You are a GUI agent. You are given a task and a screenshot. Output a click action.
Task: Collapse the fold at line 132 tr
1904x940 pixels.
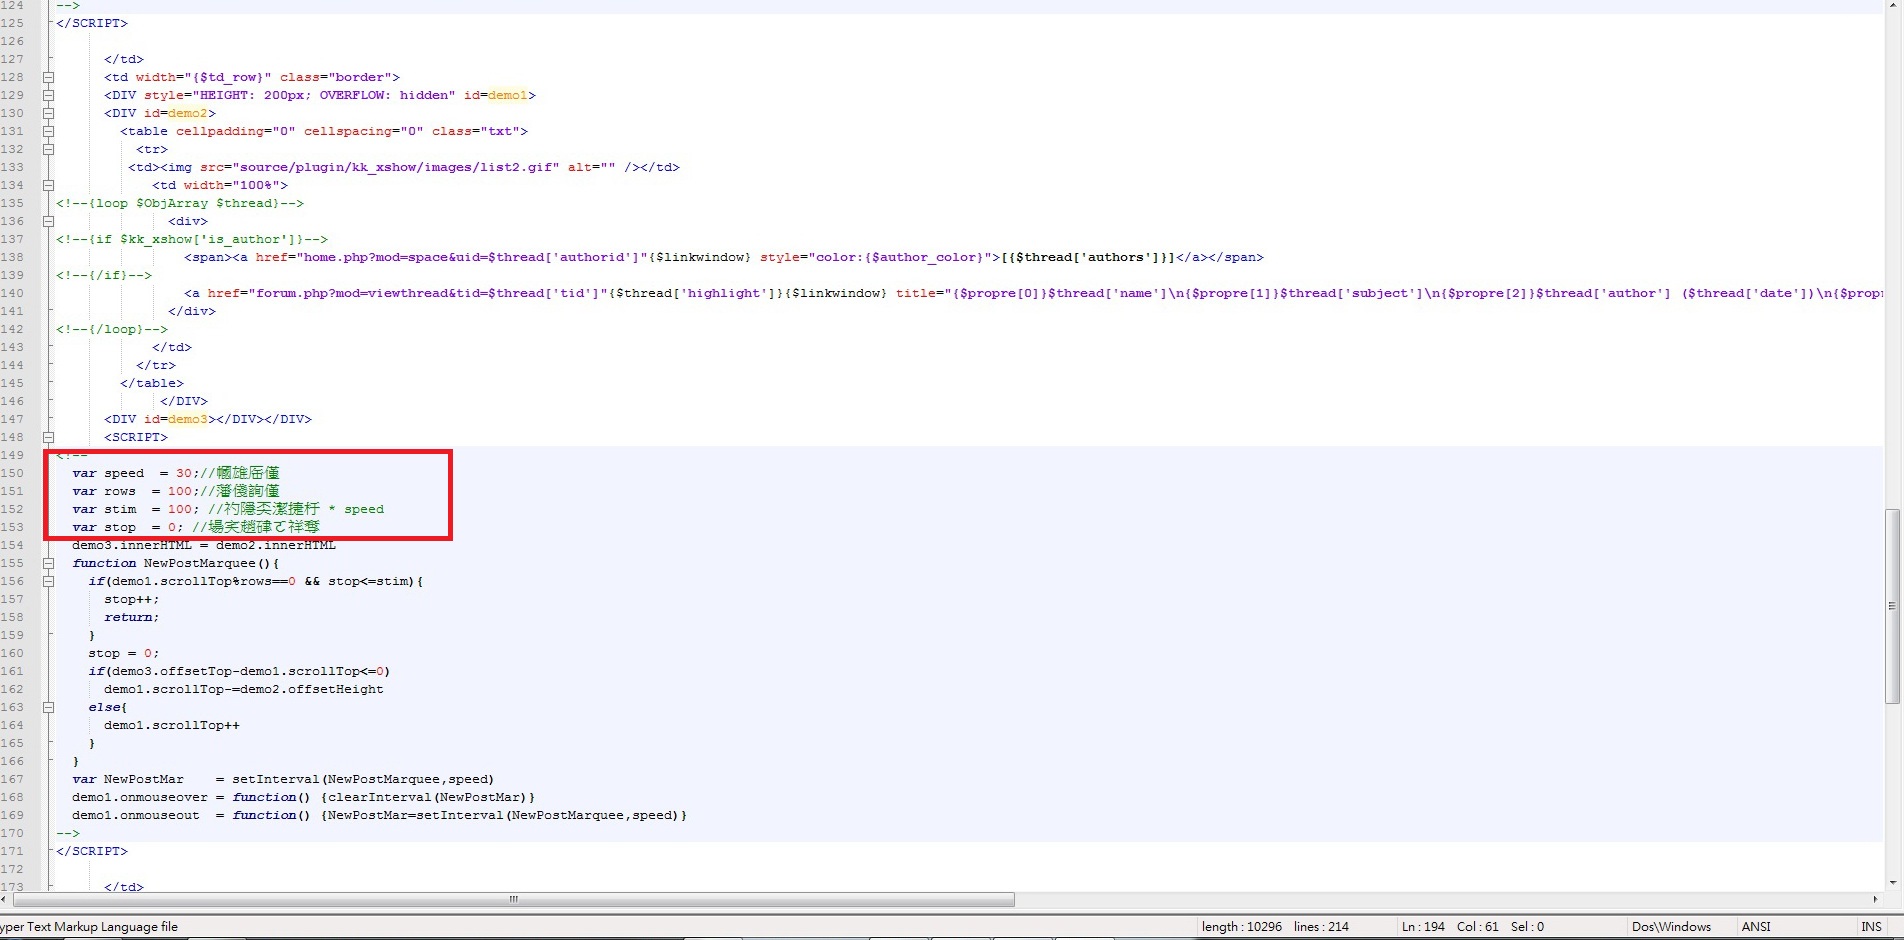(48, 149)
